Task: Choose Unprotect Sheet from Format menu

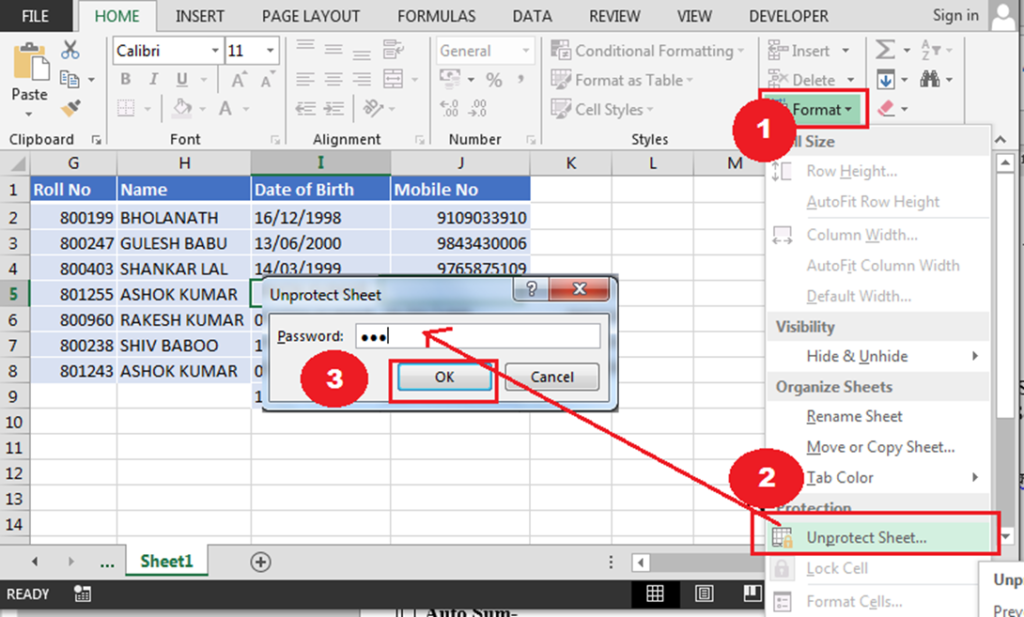Action: point(866,537)
